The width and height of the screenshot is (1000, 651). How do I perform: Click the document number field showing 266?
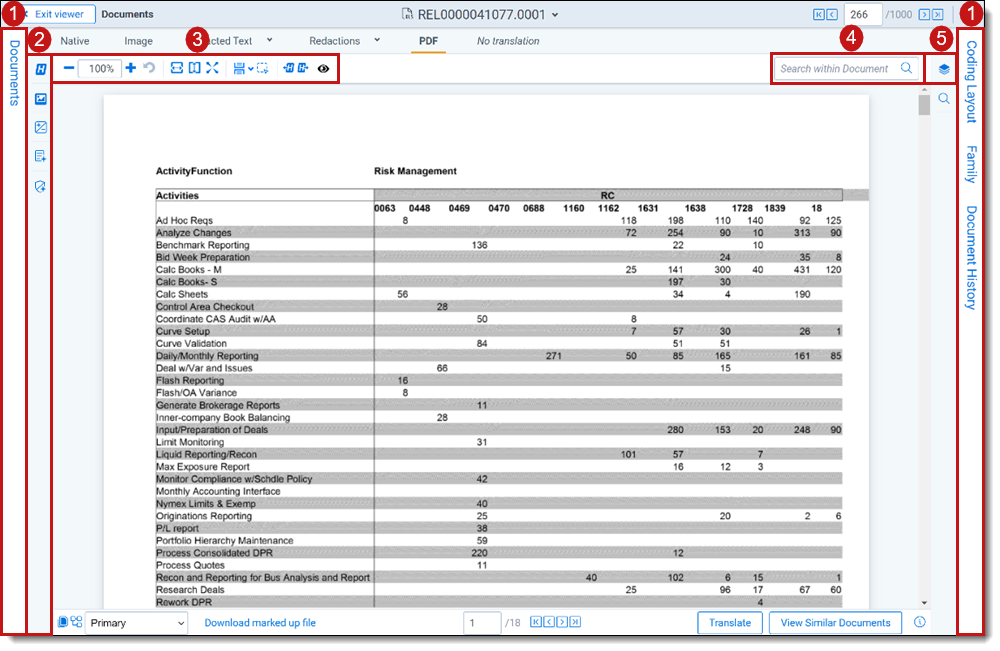(x=863, y=15)
